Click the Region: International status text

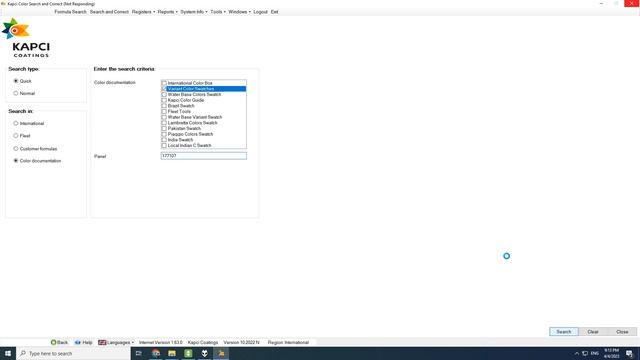pyautogui.click(x=288, y=342)
